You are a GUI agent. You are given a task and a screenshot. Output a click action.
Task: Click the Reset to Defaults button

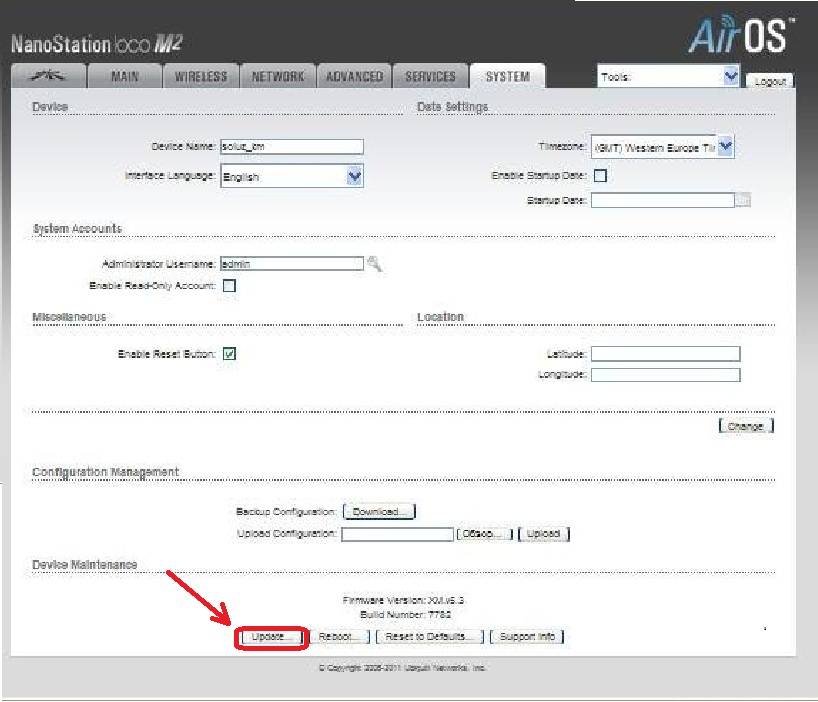click(x=430, y=637)
